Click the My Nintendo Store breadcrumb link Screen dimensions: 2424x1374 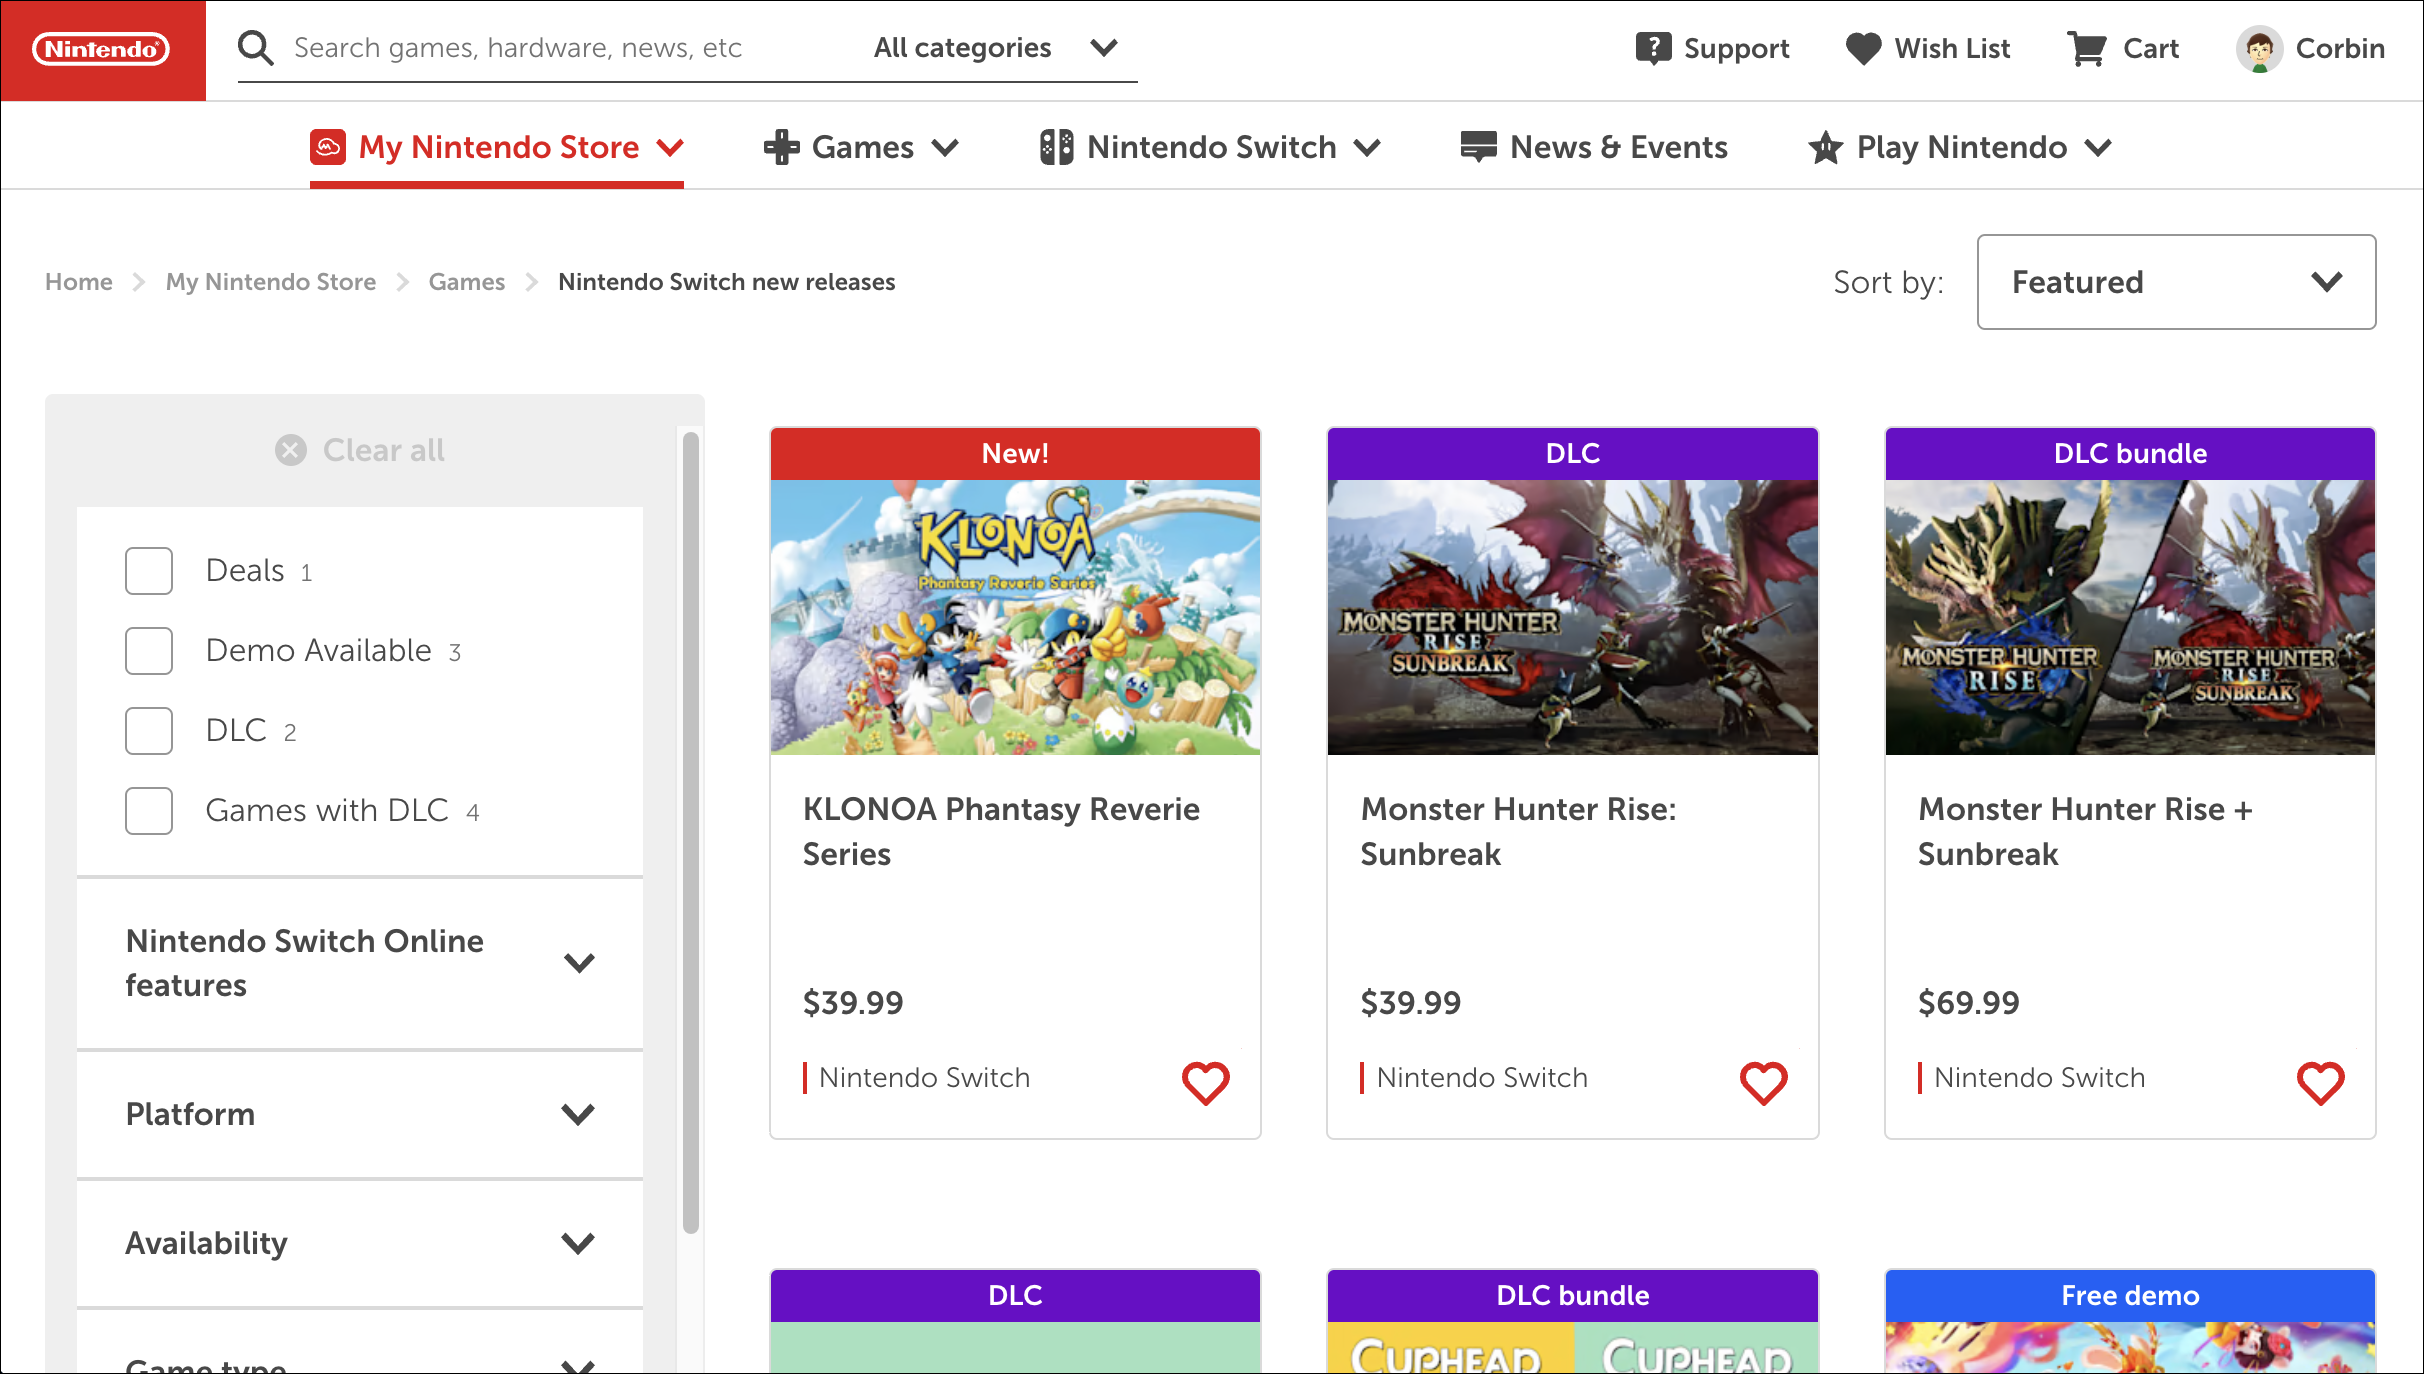click(x=270, y=281)
